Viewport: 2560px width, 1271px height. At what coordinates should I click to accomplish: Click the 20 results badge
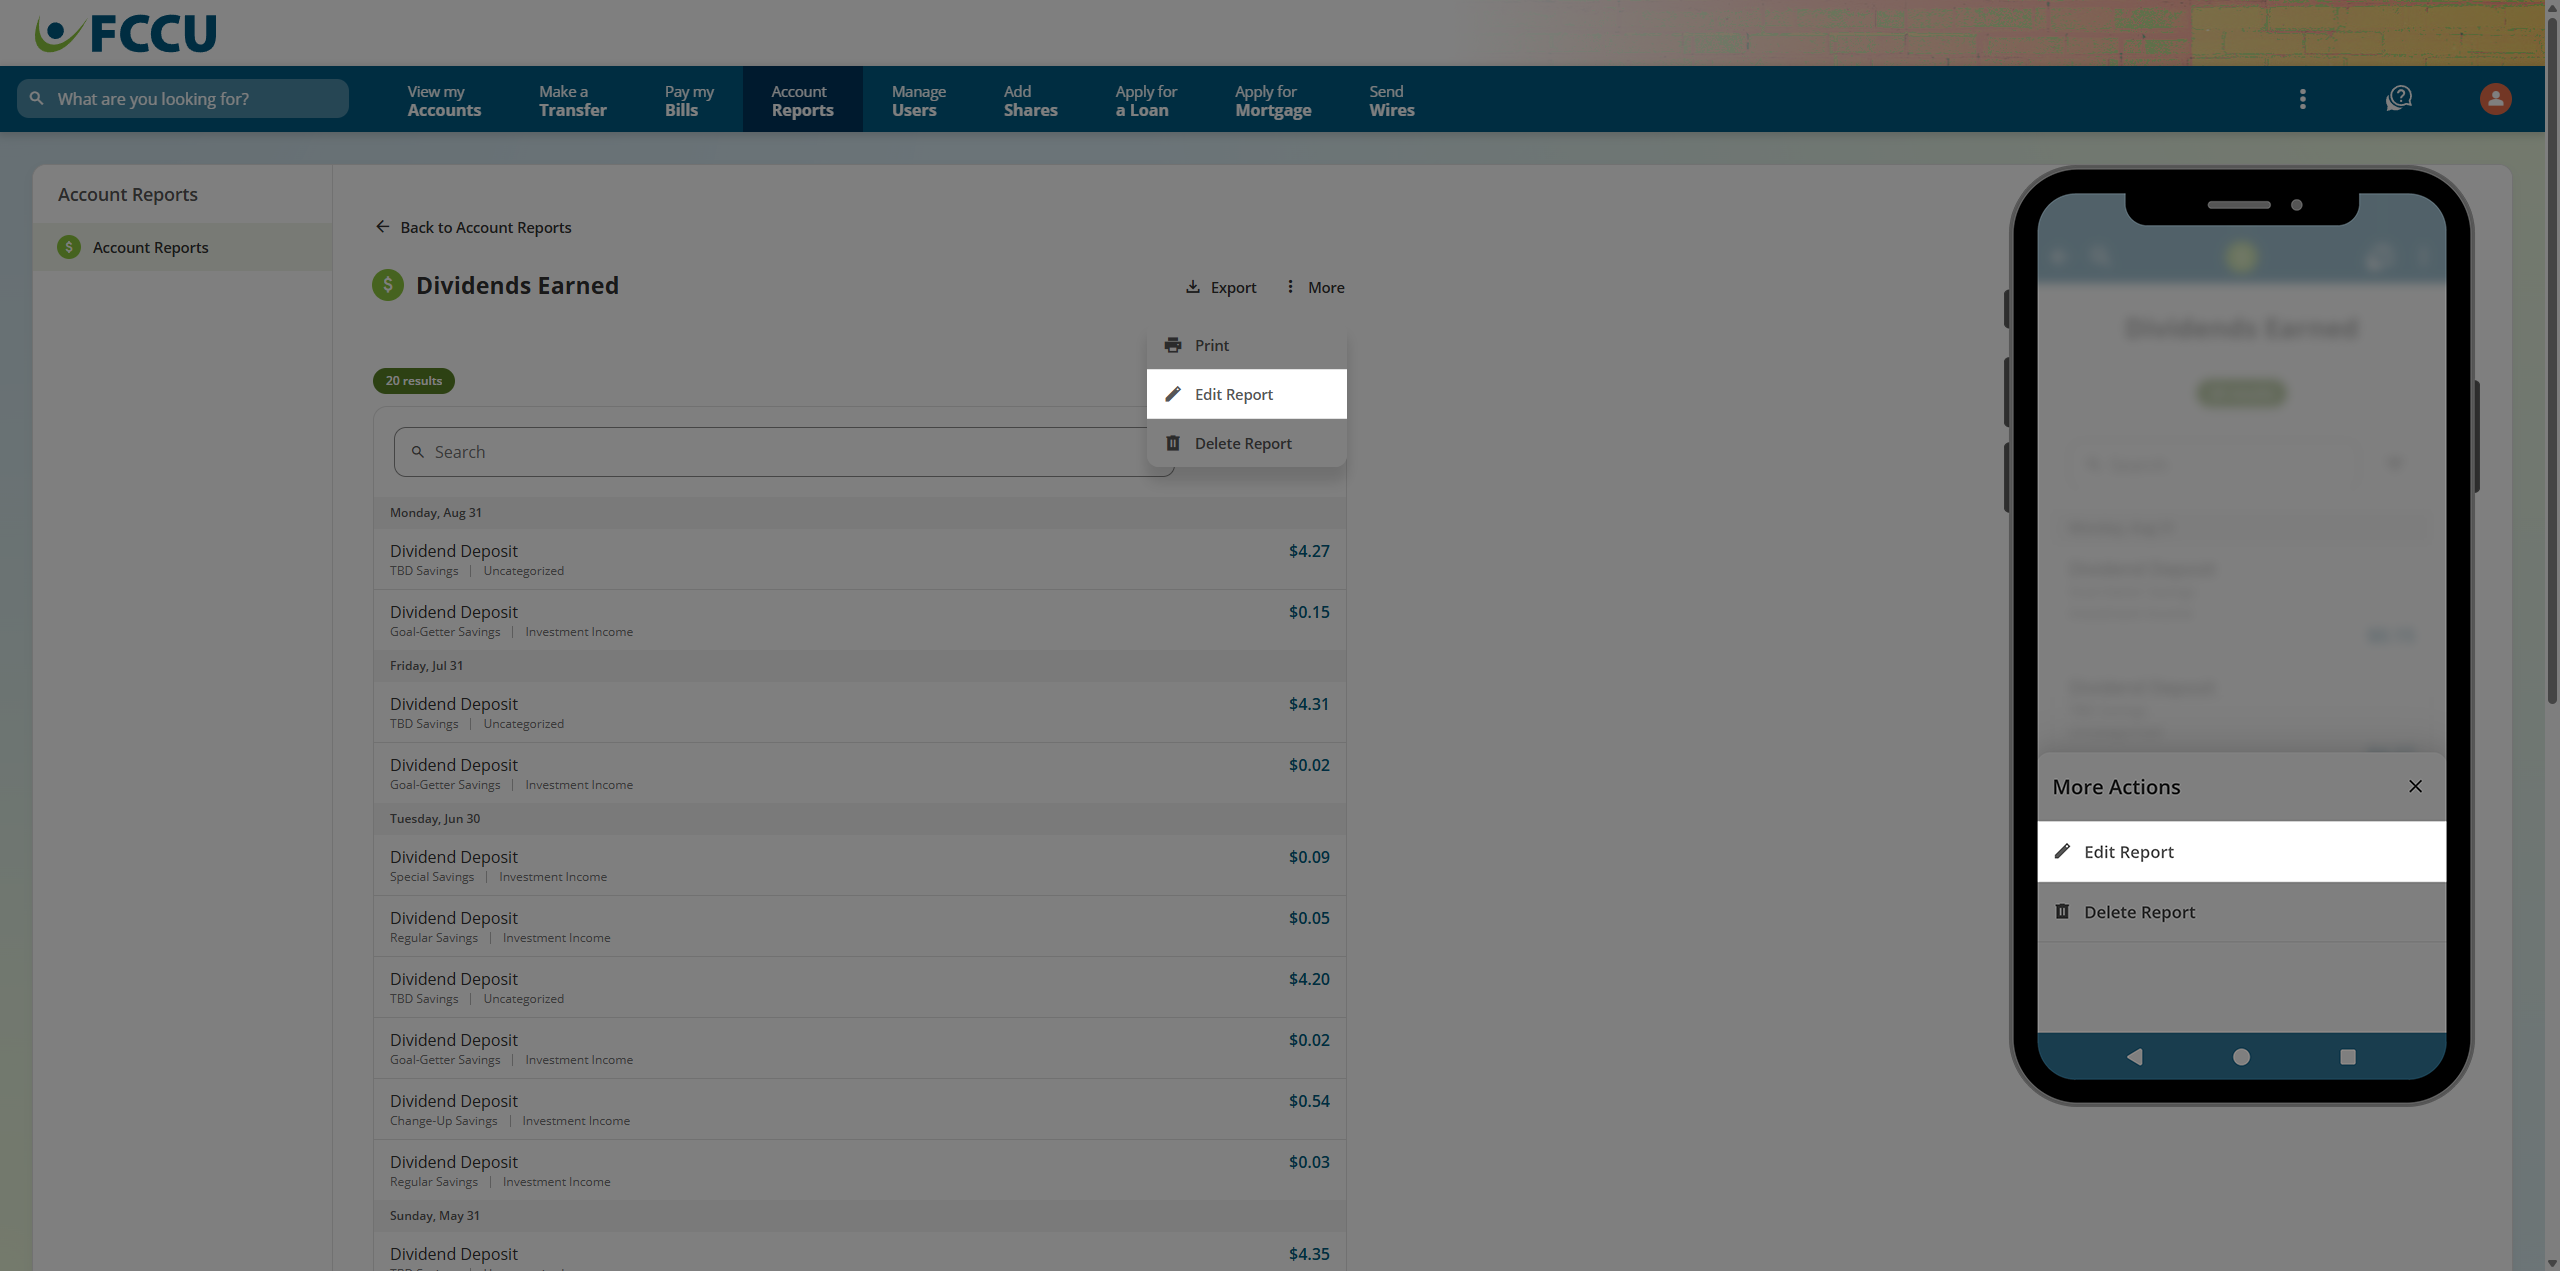coord(413,381)
